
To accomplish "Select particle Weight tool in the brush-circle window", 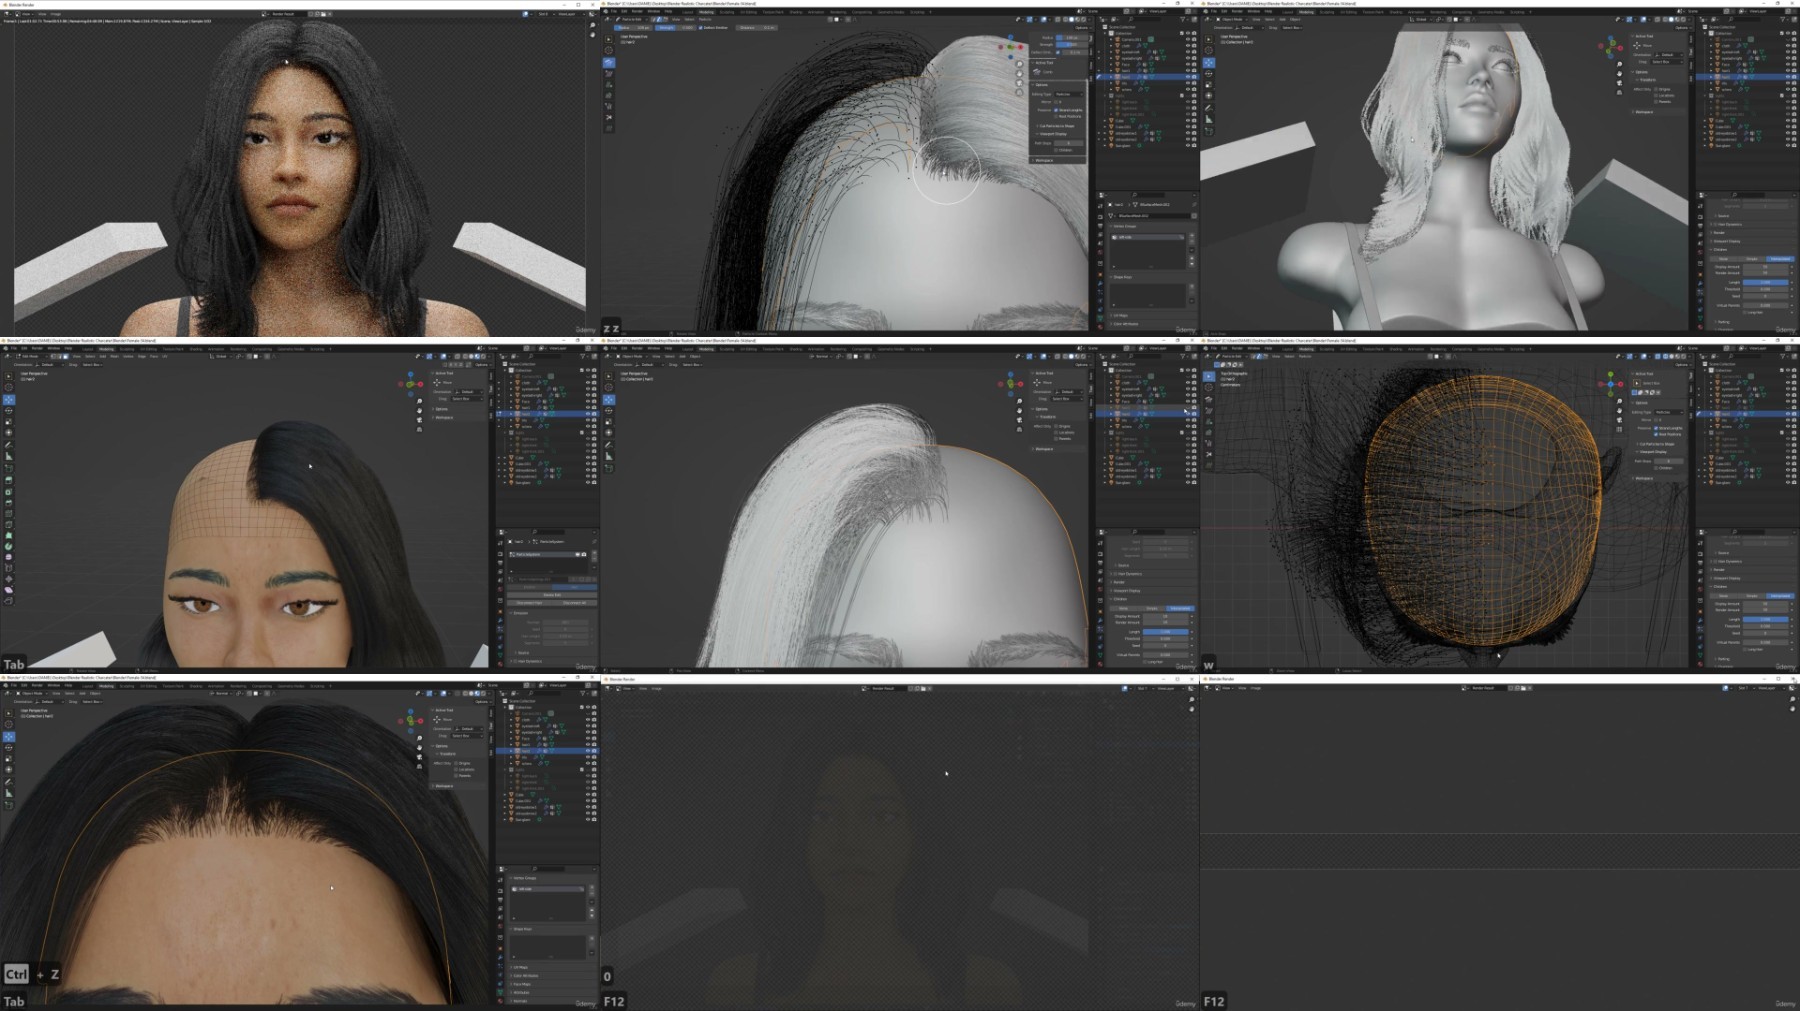I will (609, 128).
